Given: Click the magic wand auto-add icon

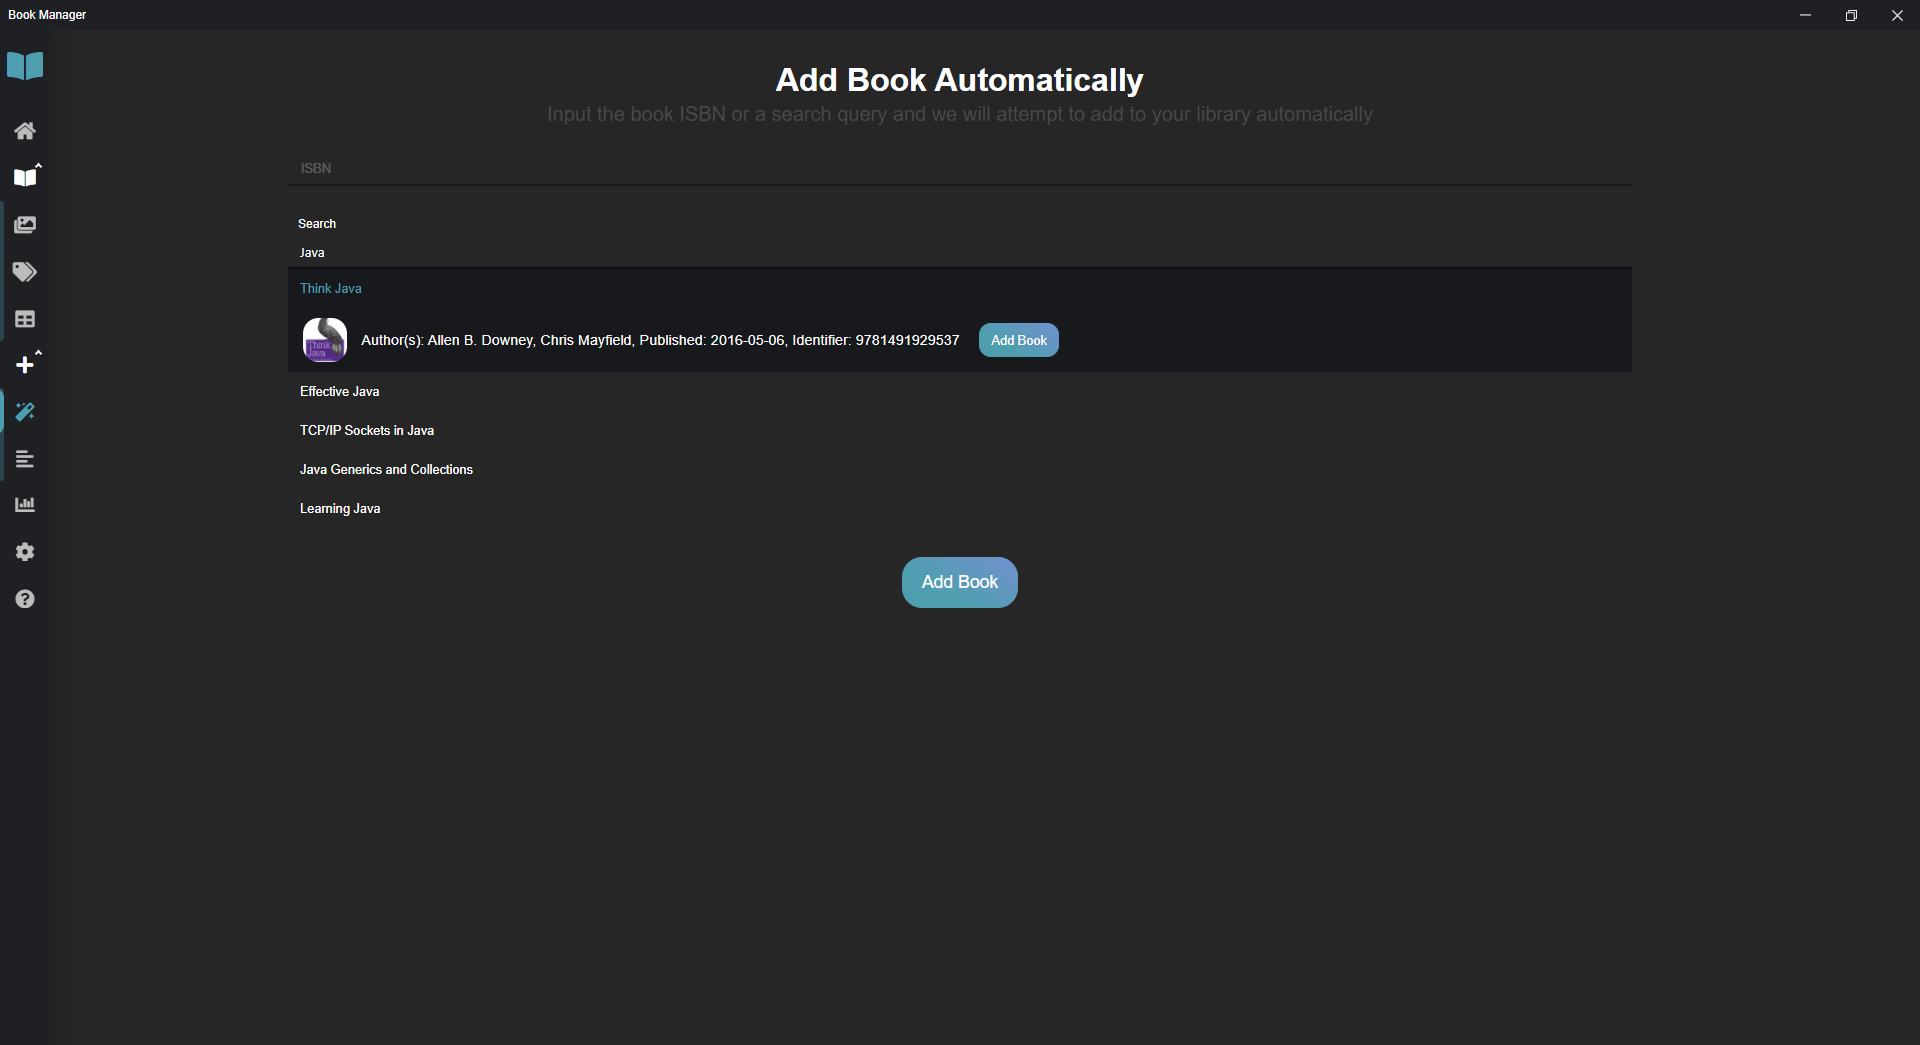Looking at the screenshot, I should [x=25, y=411].
